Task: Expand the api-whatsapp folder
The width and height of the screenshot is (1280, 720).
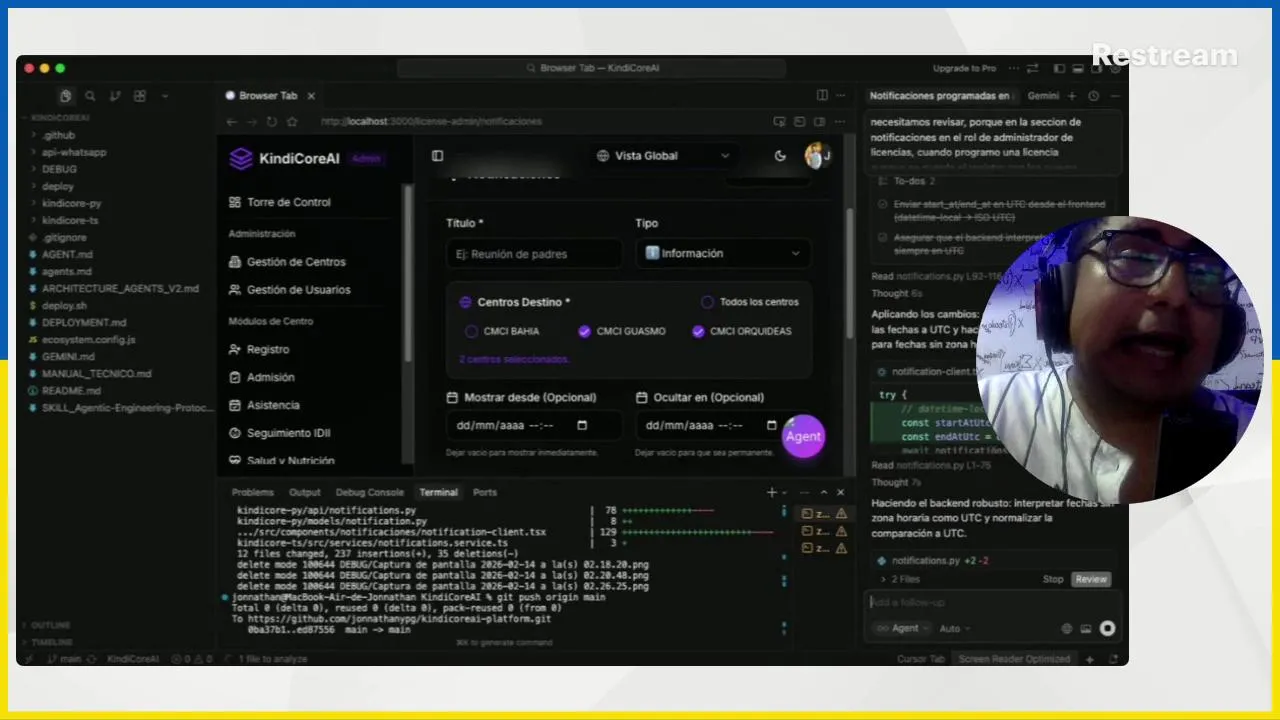Action: pos(73,152)
